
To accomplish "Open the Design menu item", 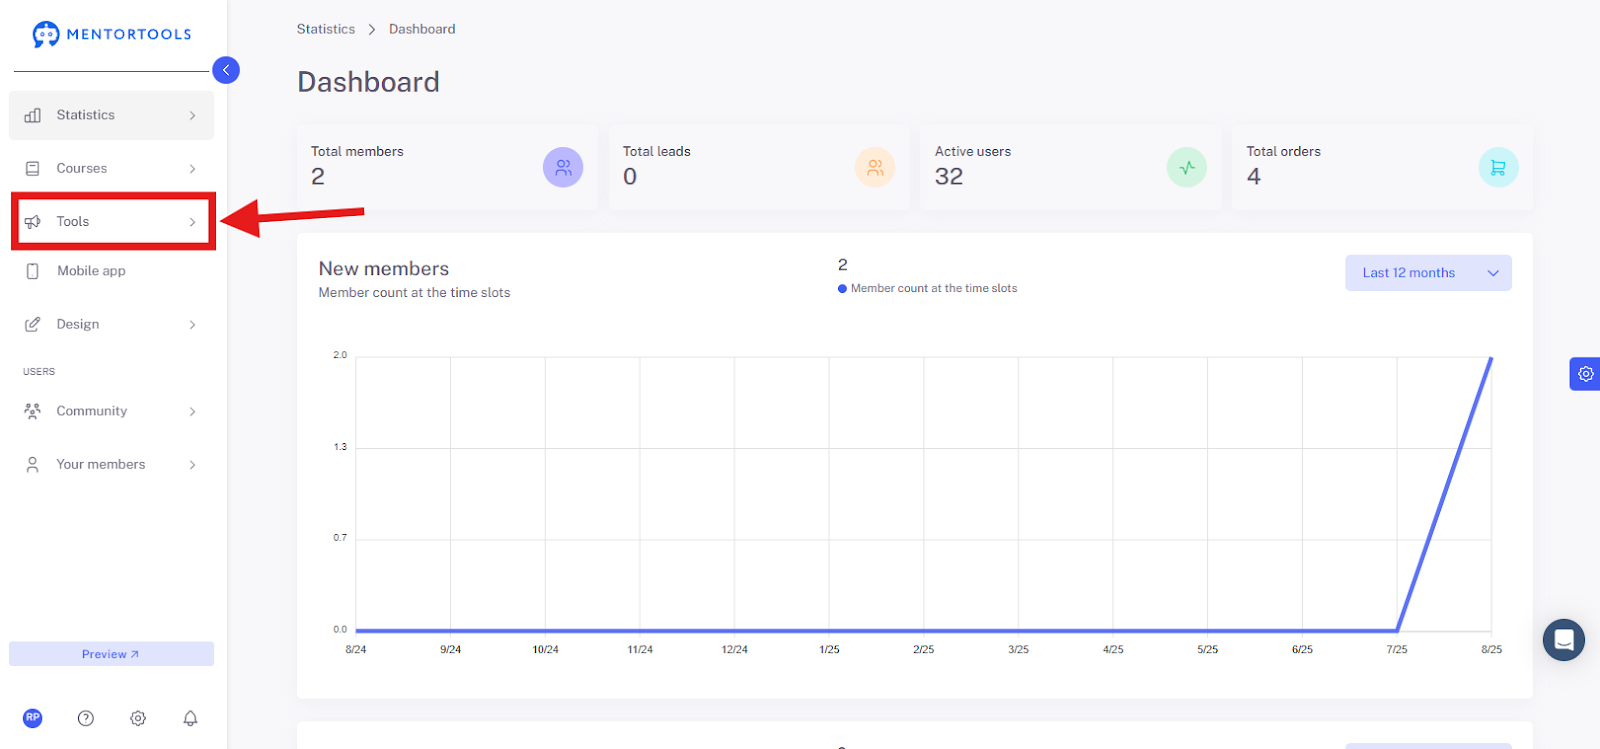I will [x=112, y=325].
